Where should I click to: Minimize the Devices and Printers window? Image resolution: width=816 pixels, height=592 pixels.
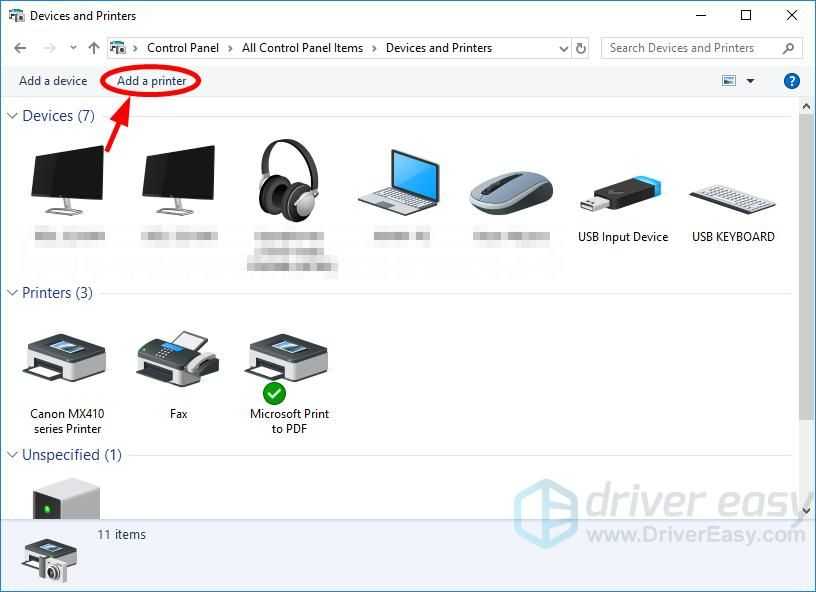point(701,16)
